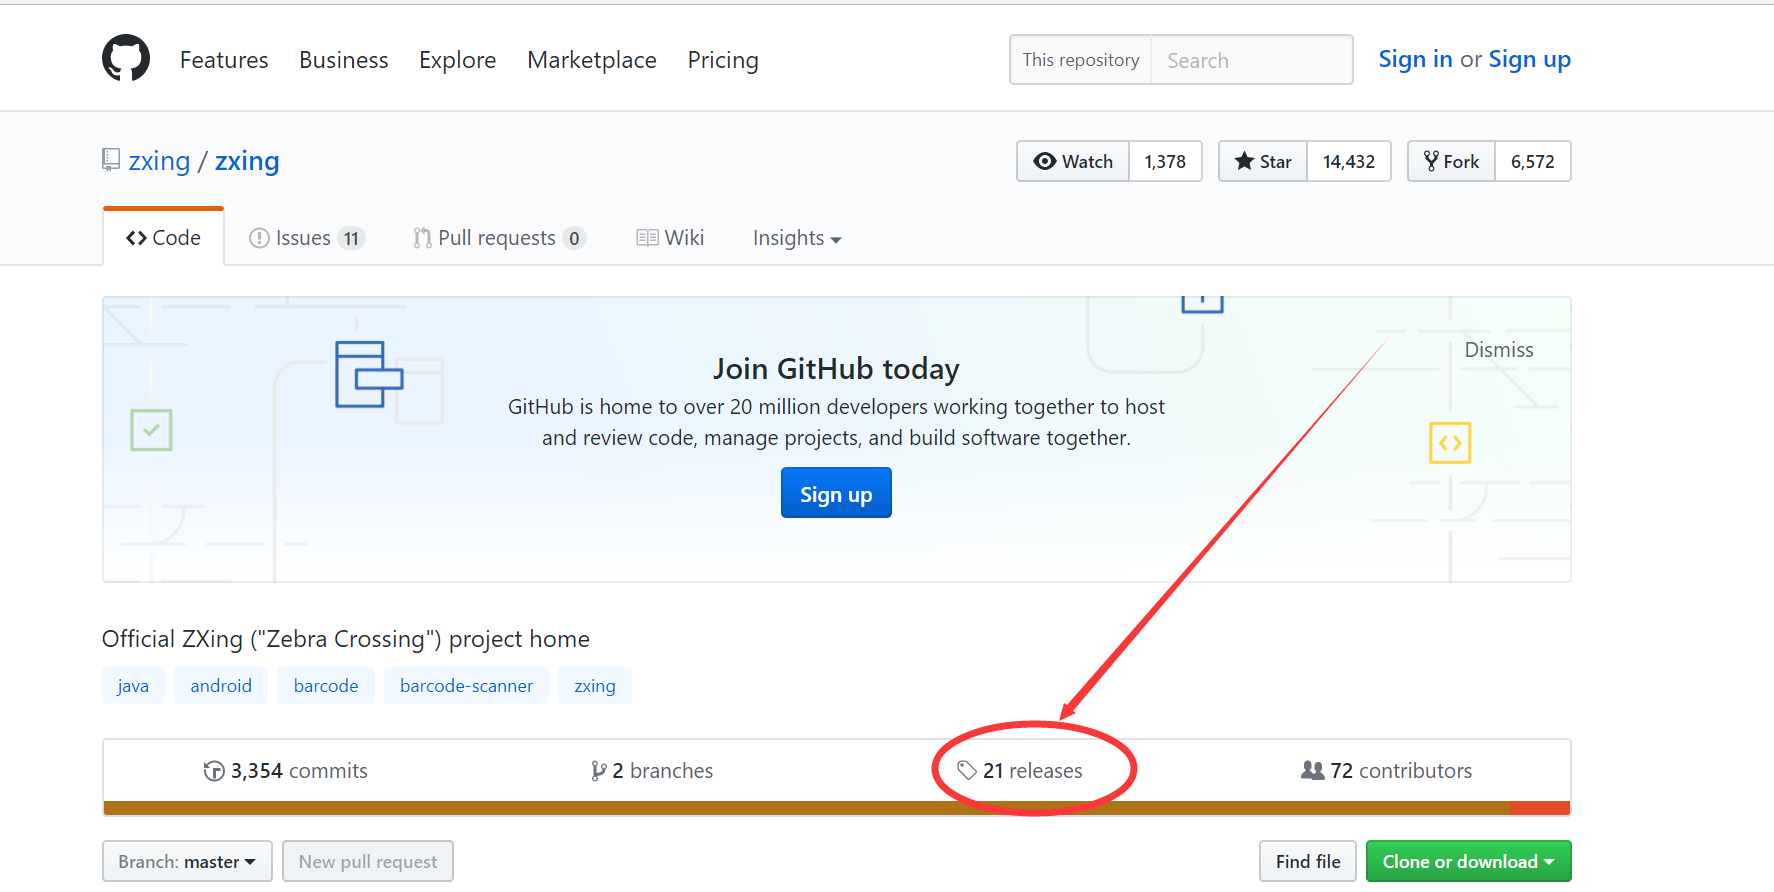
Task: Expand the Clone or download menu
Action: click(1468, 861)
